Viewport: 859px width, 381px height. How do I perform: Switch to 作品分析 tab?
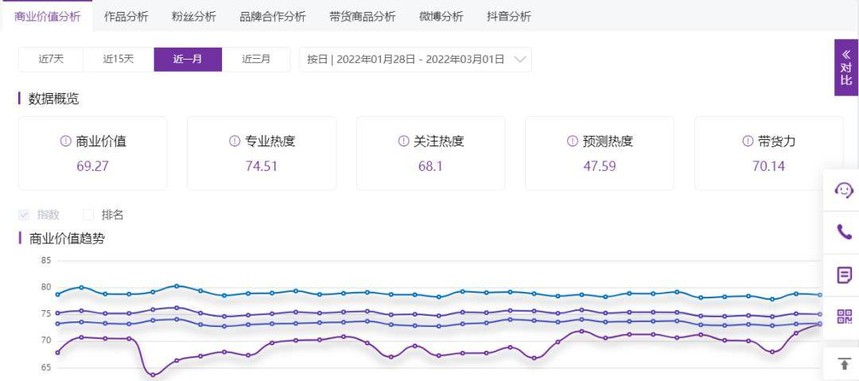click(x=126, y=16)
